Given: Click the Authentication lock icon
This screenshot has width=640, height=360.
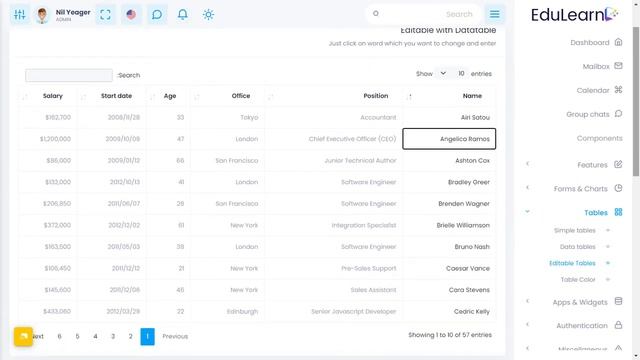Looking at the screenshot, I should click(x=618, y=325).
